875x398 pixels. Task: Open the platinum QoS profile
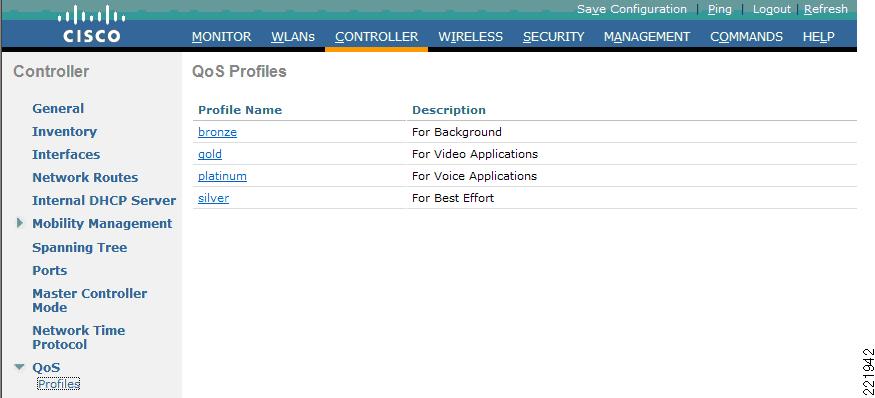tap(222, 176)
